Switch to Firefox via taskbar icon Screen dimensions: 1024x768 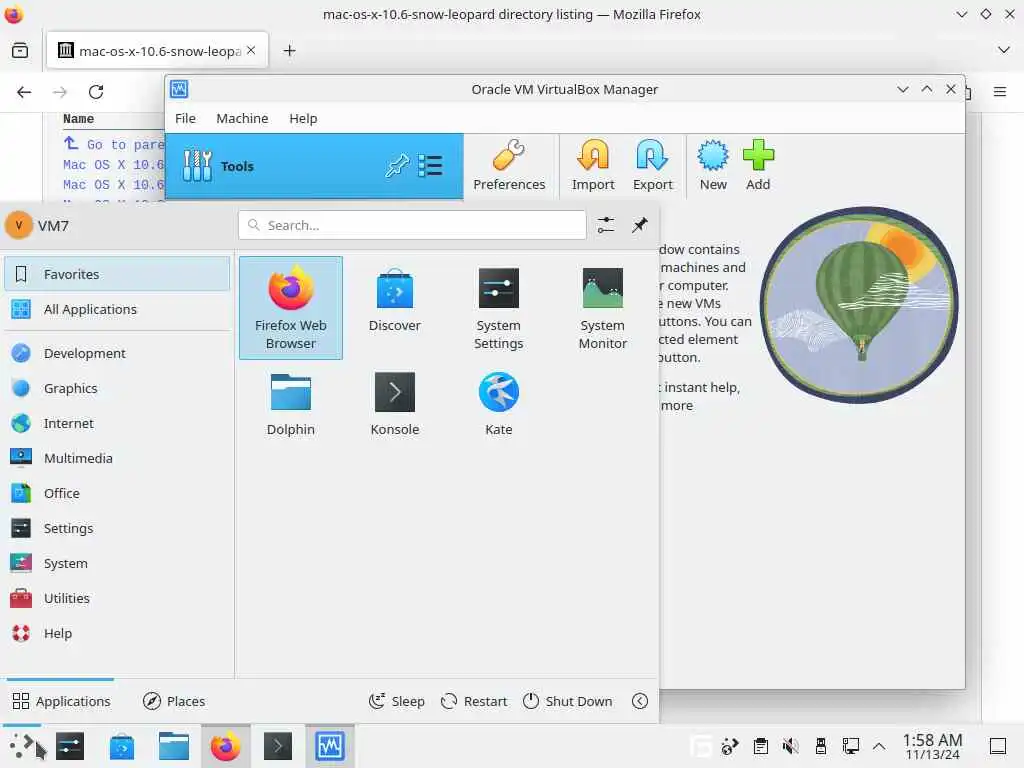click(225, 746)
